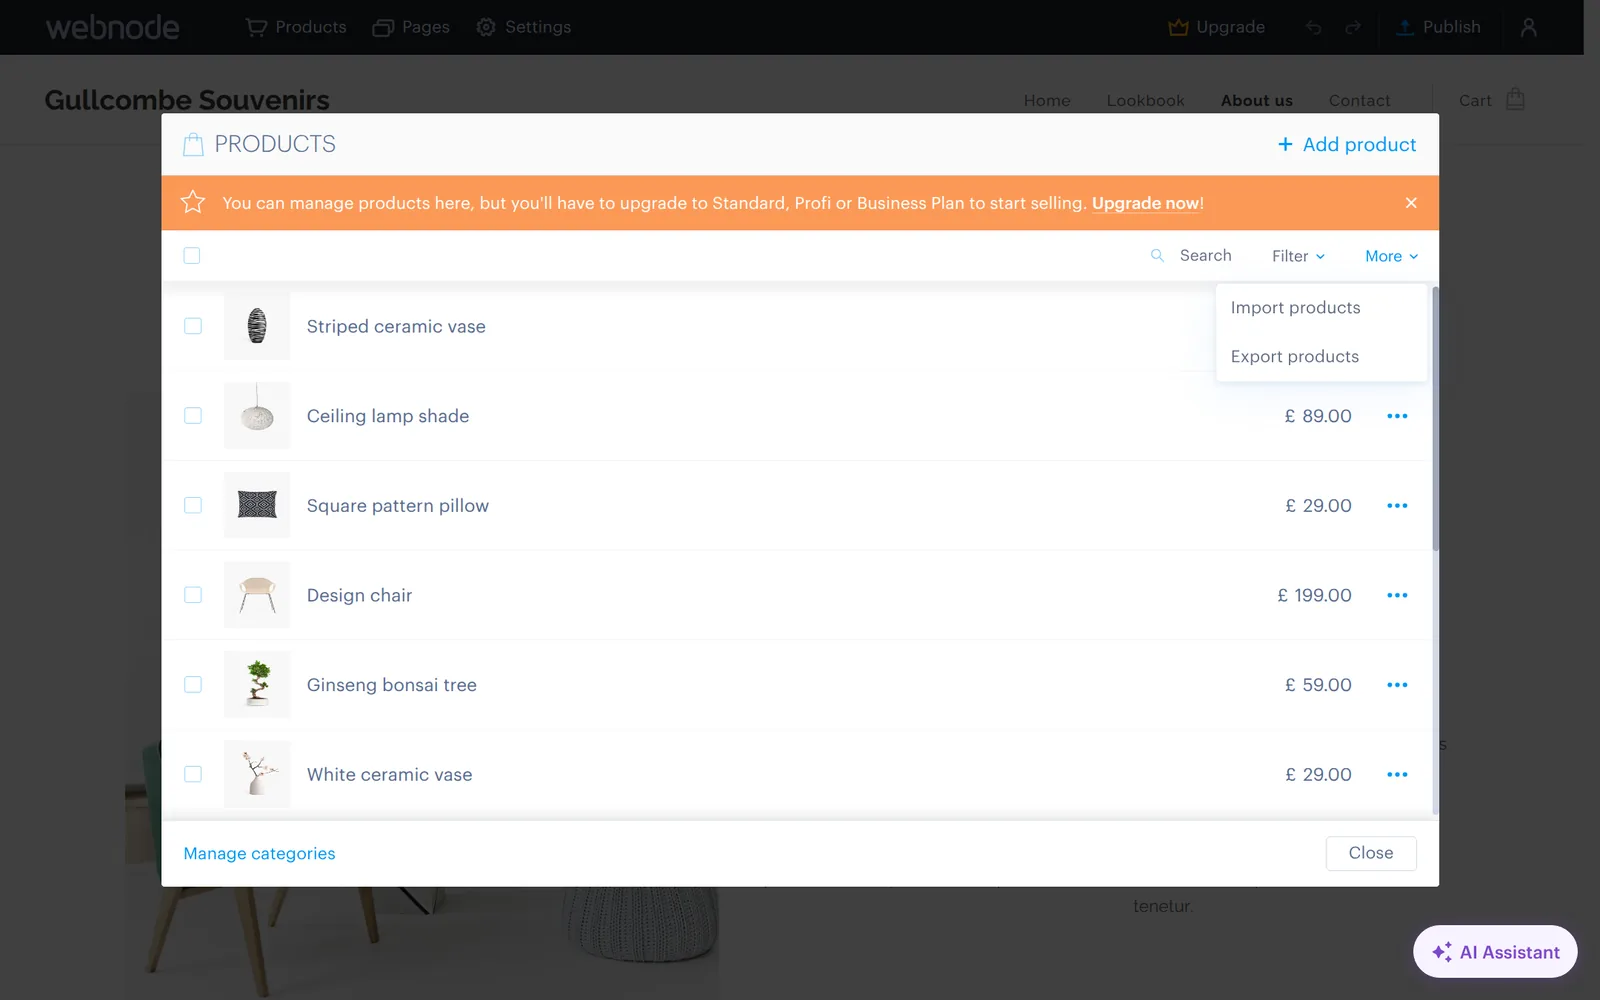Open options menu for Ginseng bonsai tree
1600x1000 pixels.
point(1397,685)
